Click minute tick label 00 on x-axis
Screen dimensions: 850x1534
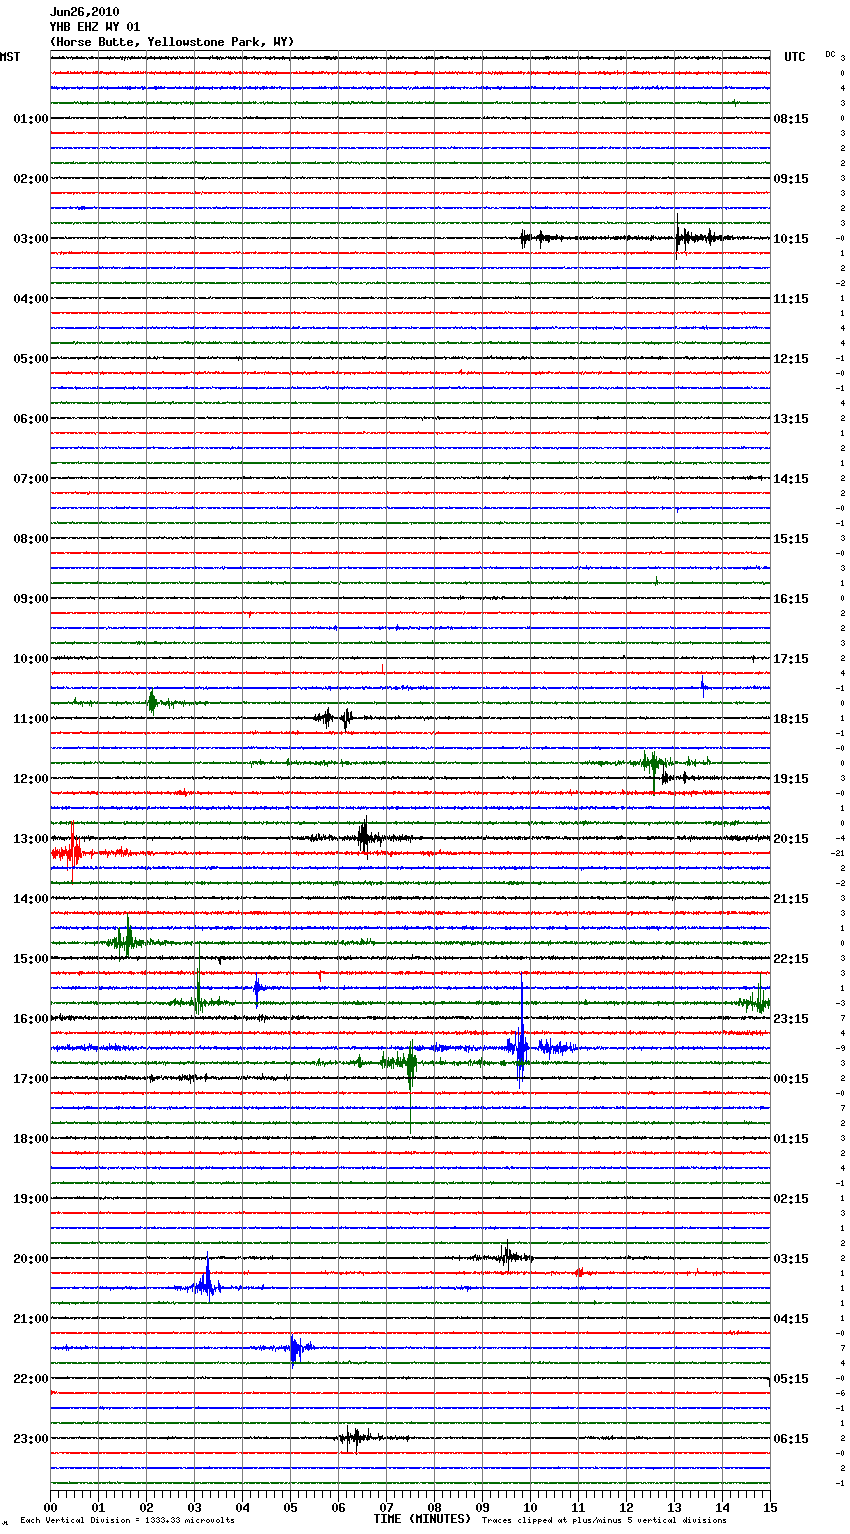tap(50, 1507)
